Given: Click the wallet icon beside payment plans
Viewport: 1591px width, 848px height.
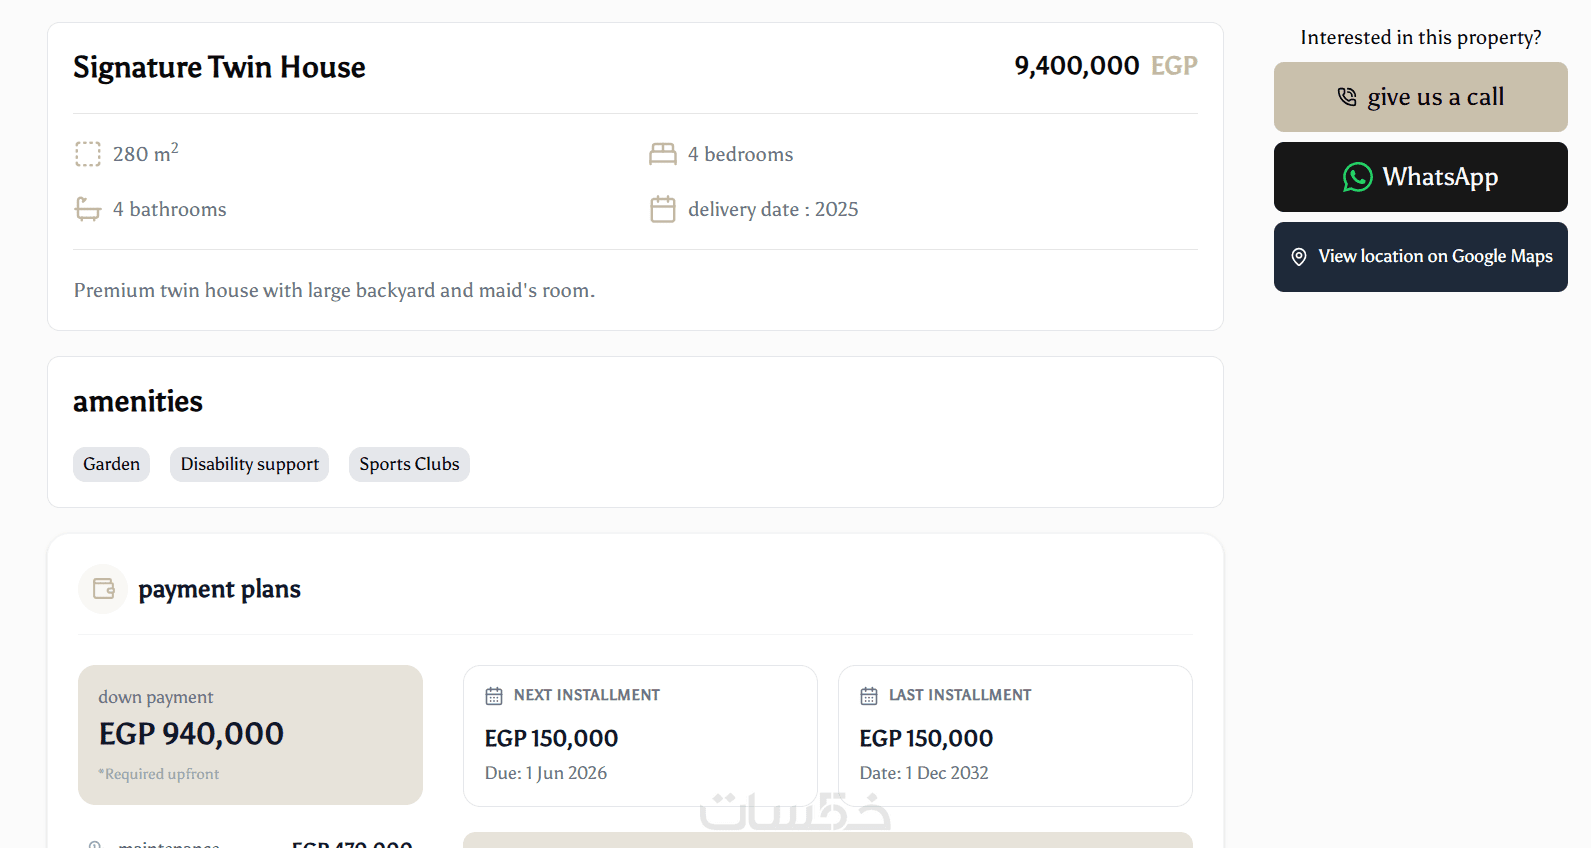Looking at the screenshot, I should click(104, 589).
